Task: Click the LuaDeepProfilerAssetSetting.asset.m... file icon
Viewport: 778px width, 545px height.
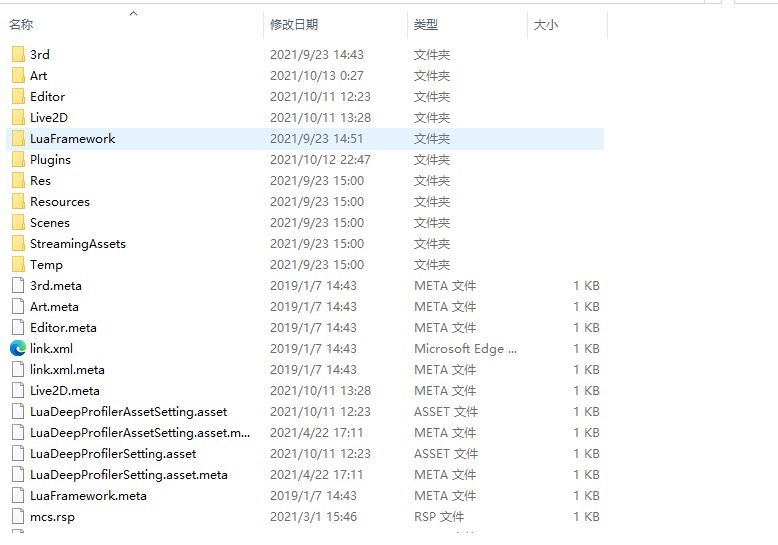Action: pos(18,432)
